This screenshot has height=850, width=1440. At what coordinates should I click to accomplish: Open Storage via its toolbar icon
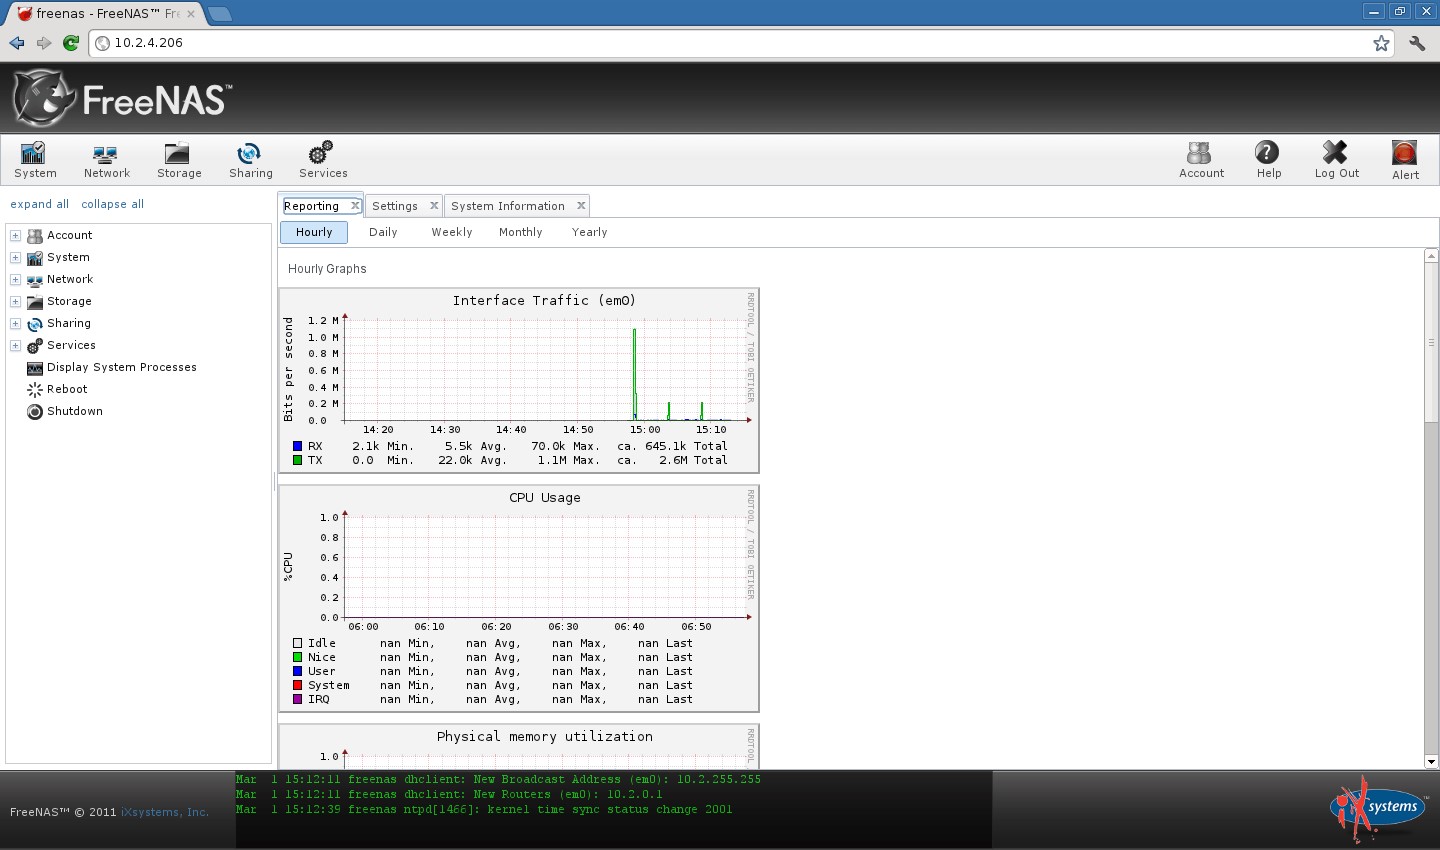[x=179, y=158]
